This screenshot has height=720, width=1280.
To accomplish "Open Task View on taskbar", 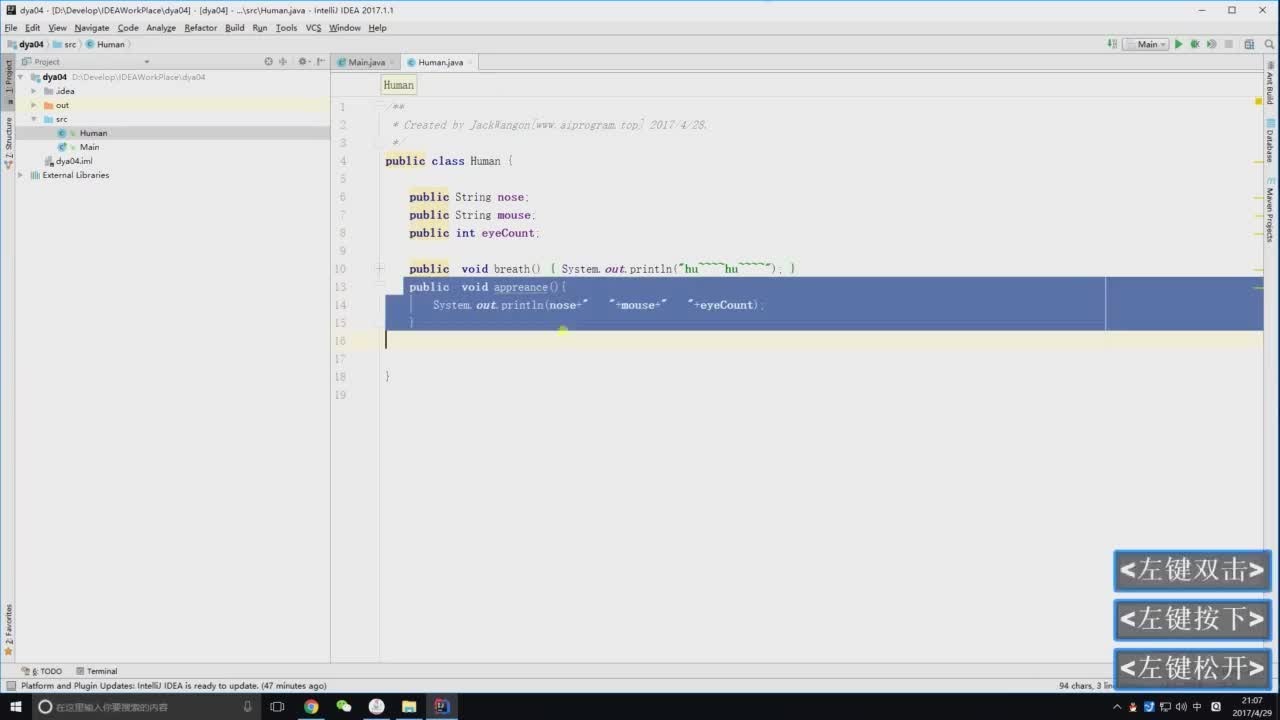I will (277, 707).
